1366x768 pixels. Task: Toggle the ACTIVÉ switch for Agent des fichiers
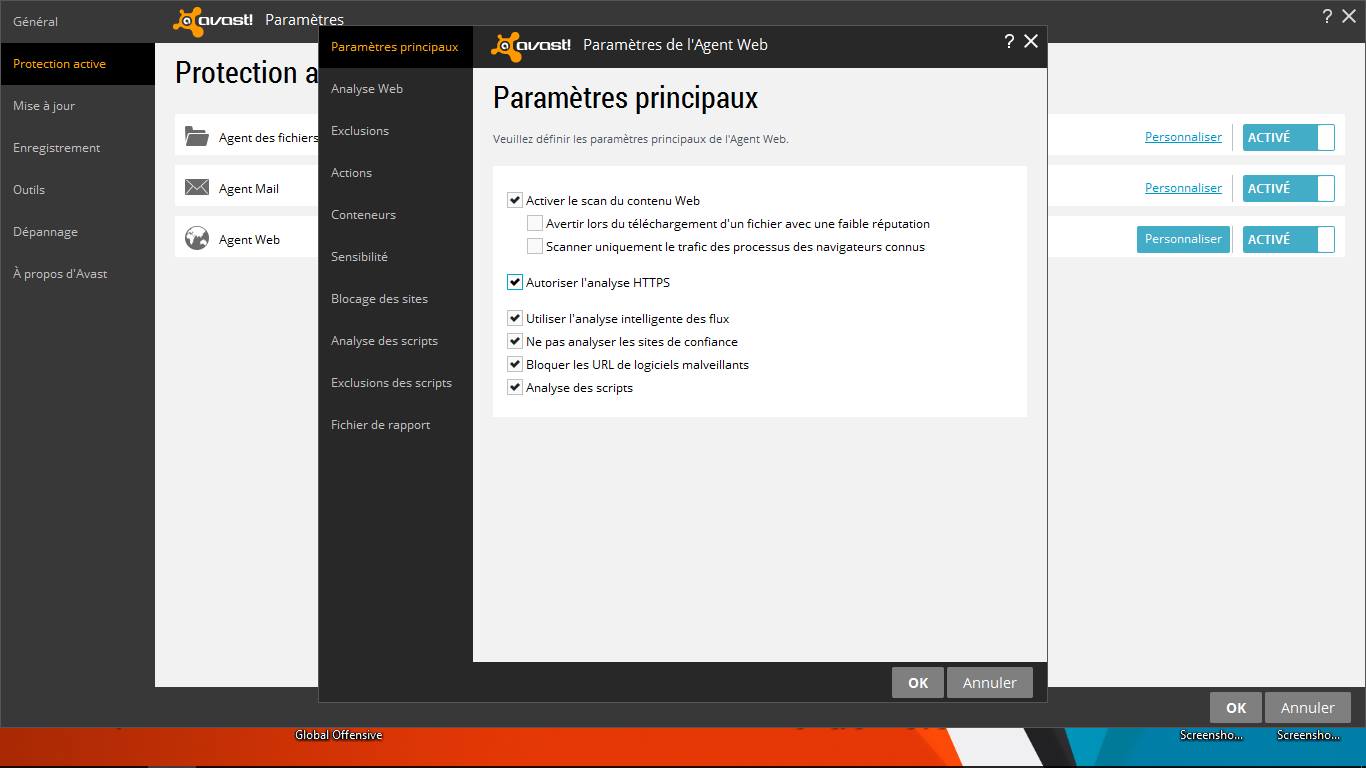[x=1288, y=137]
